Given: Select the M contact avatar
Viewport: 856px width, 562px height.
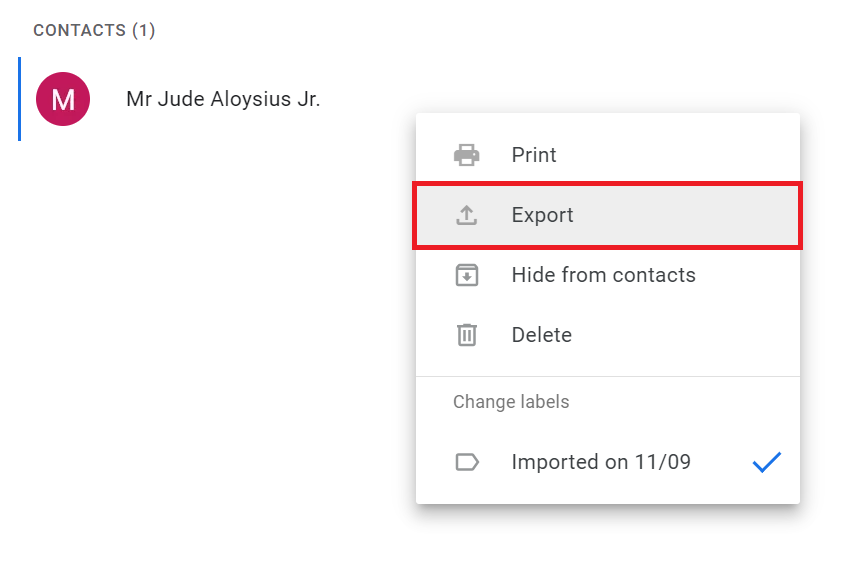Looking at the screenshot, I should point(63,99).
